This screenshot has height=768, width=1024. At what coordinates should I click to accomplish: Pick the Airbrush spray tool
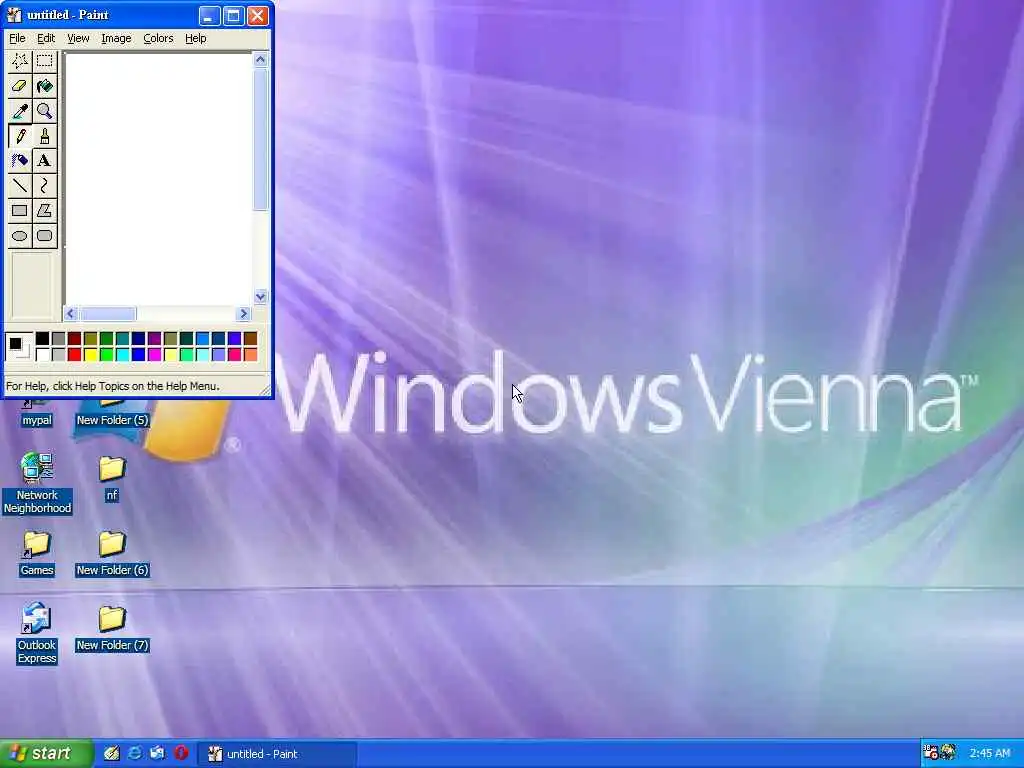20,161
